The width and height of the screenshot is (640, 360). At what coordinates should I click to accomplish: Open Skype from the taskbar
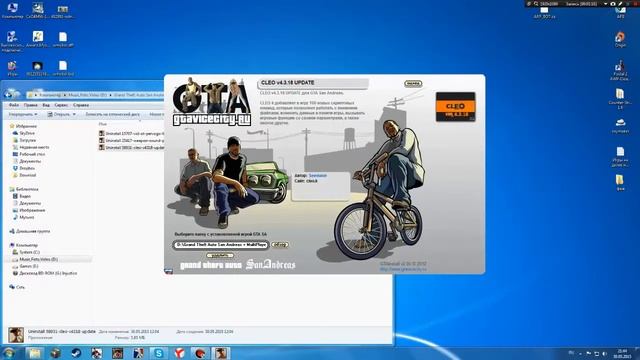(x=159, y=353)
